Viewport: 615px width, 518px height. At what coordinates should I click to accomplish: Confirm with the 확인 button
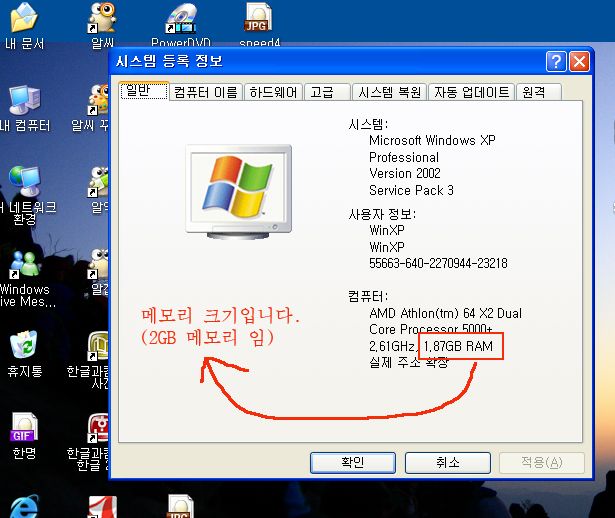point(353,463)
